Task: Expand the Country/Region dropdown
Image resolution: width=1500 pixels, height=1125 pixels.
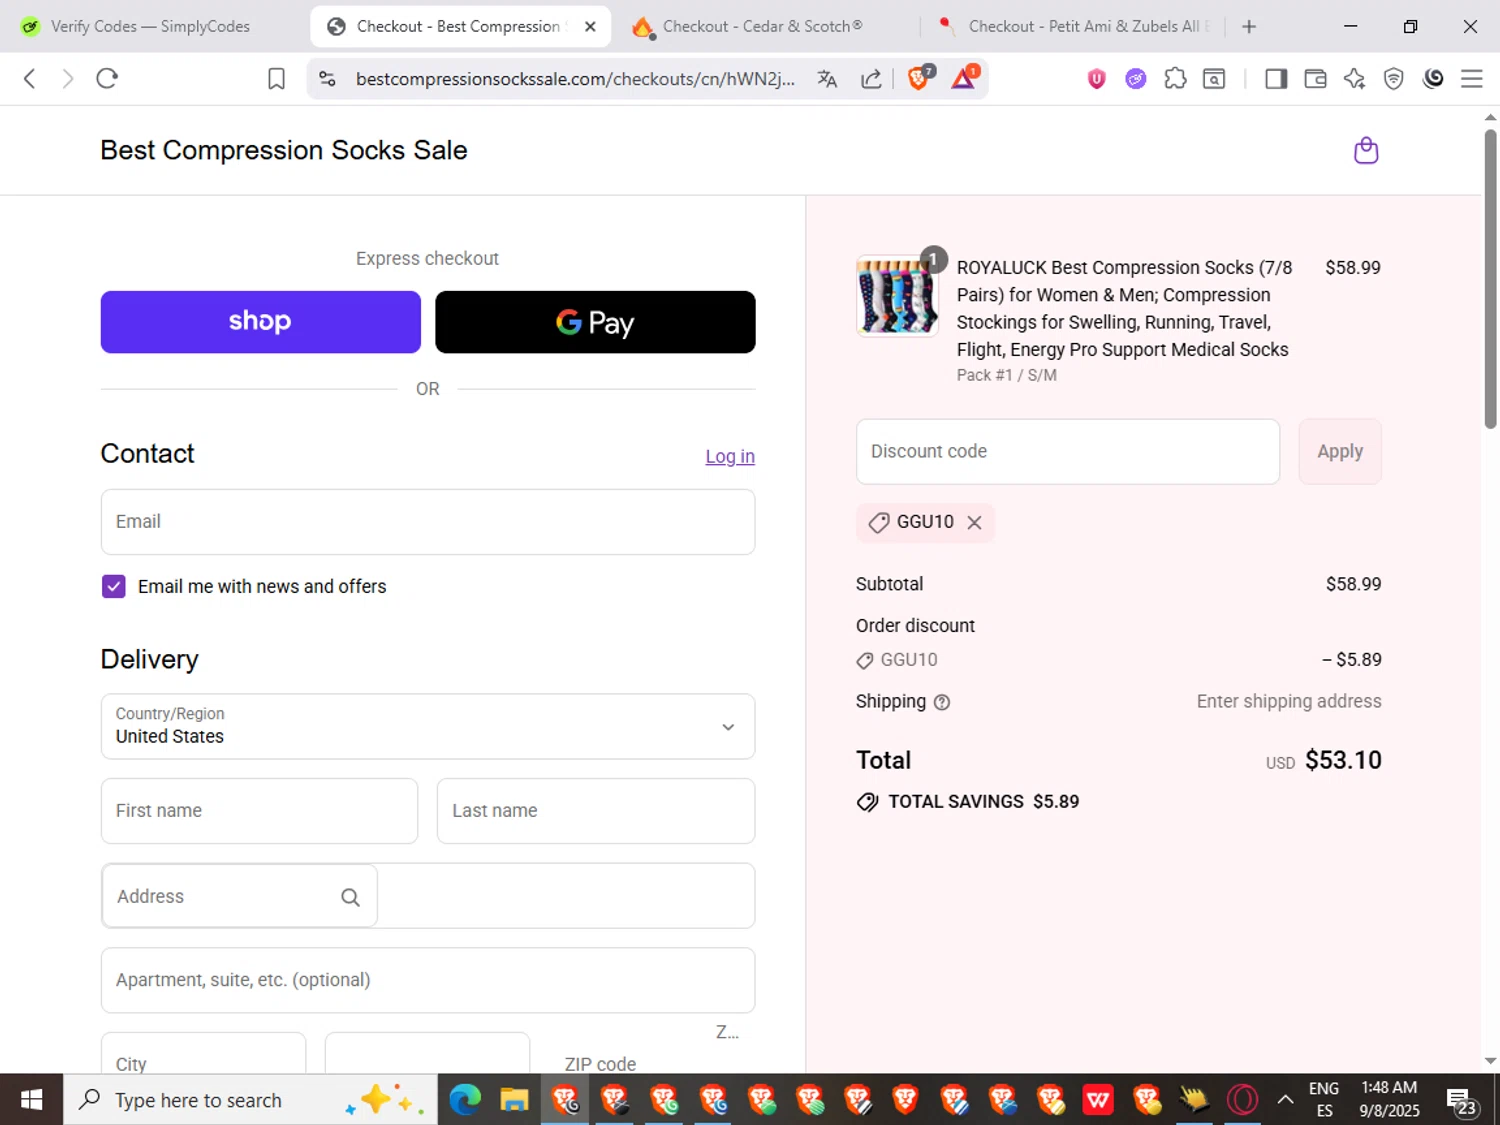Action: tap(428, 727)
